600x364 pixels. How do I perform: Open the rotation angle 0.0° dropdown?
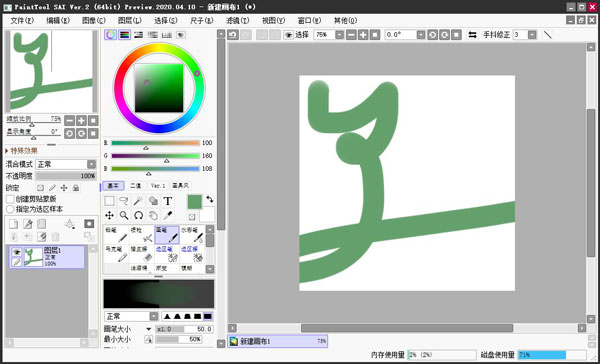pos(421,35)
